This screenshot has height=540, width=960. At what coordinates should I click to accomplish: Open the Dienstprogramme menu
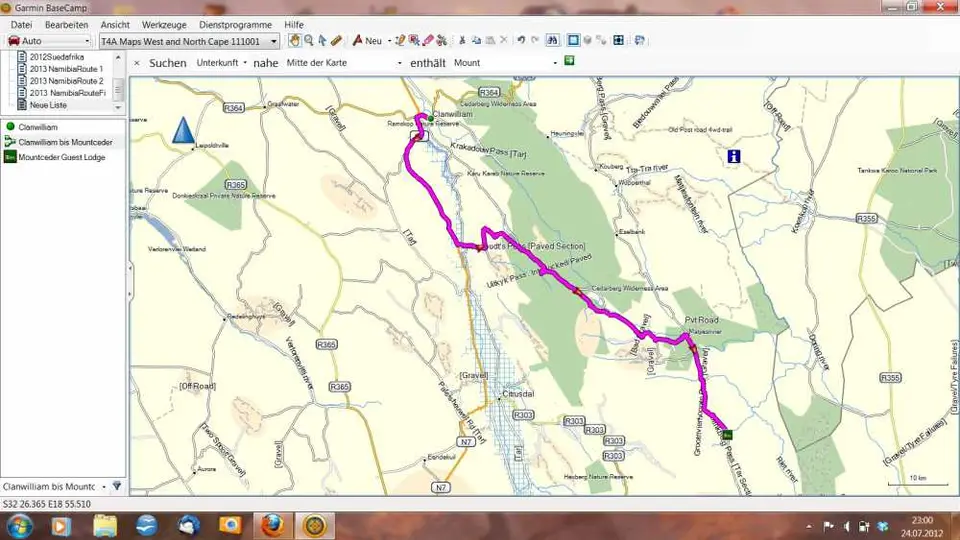point(235,24)
